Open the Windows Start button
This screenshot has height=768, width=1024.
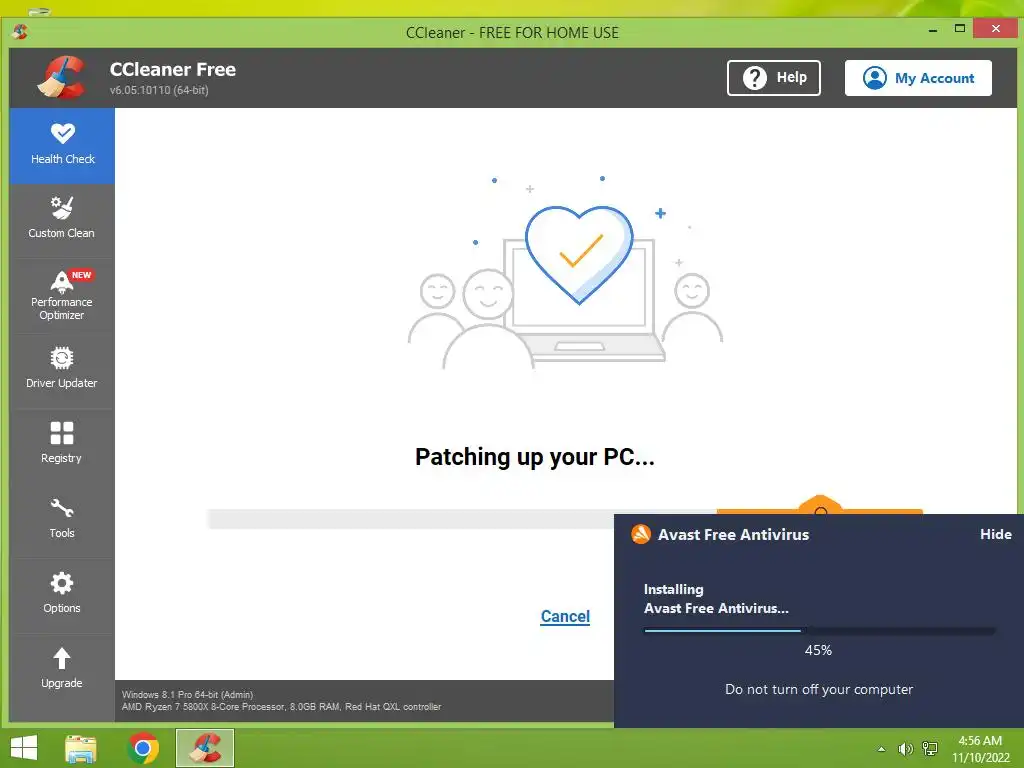[x=24, y=748]
